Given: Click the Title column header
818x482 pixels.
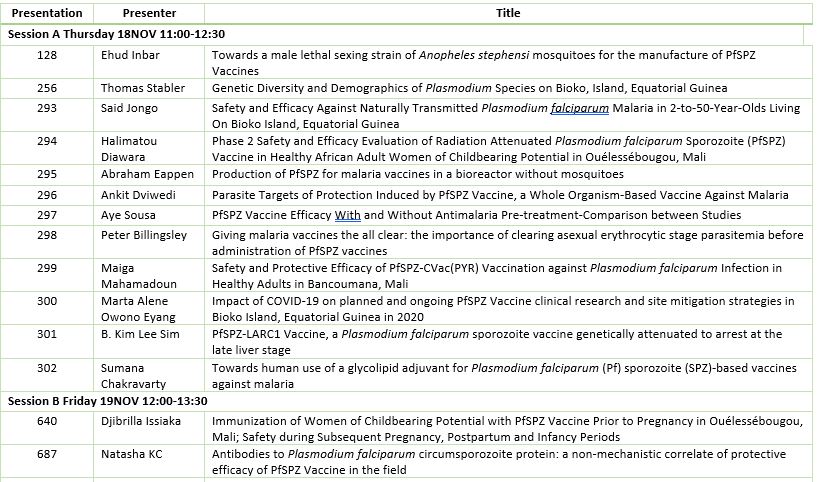Looking at the screenshot, I should [507, 13].
